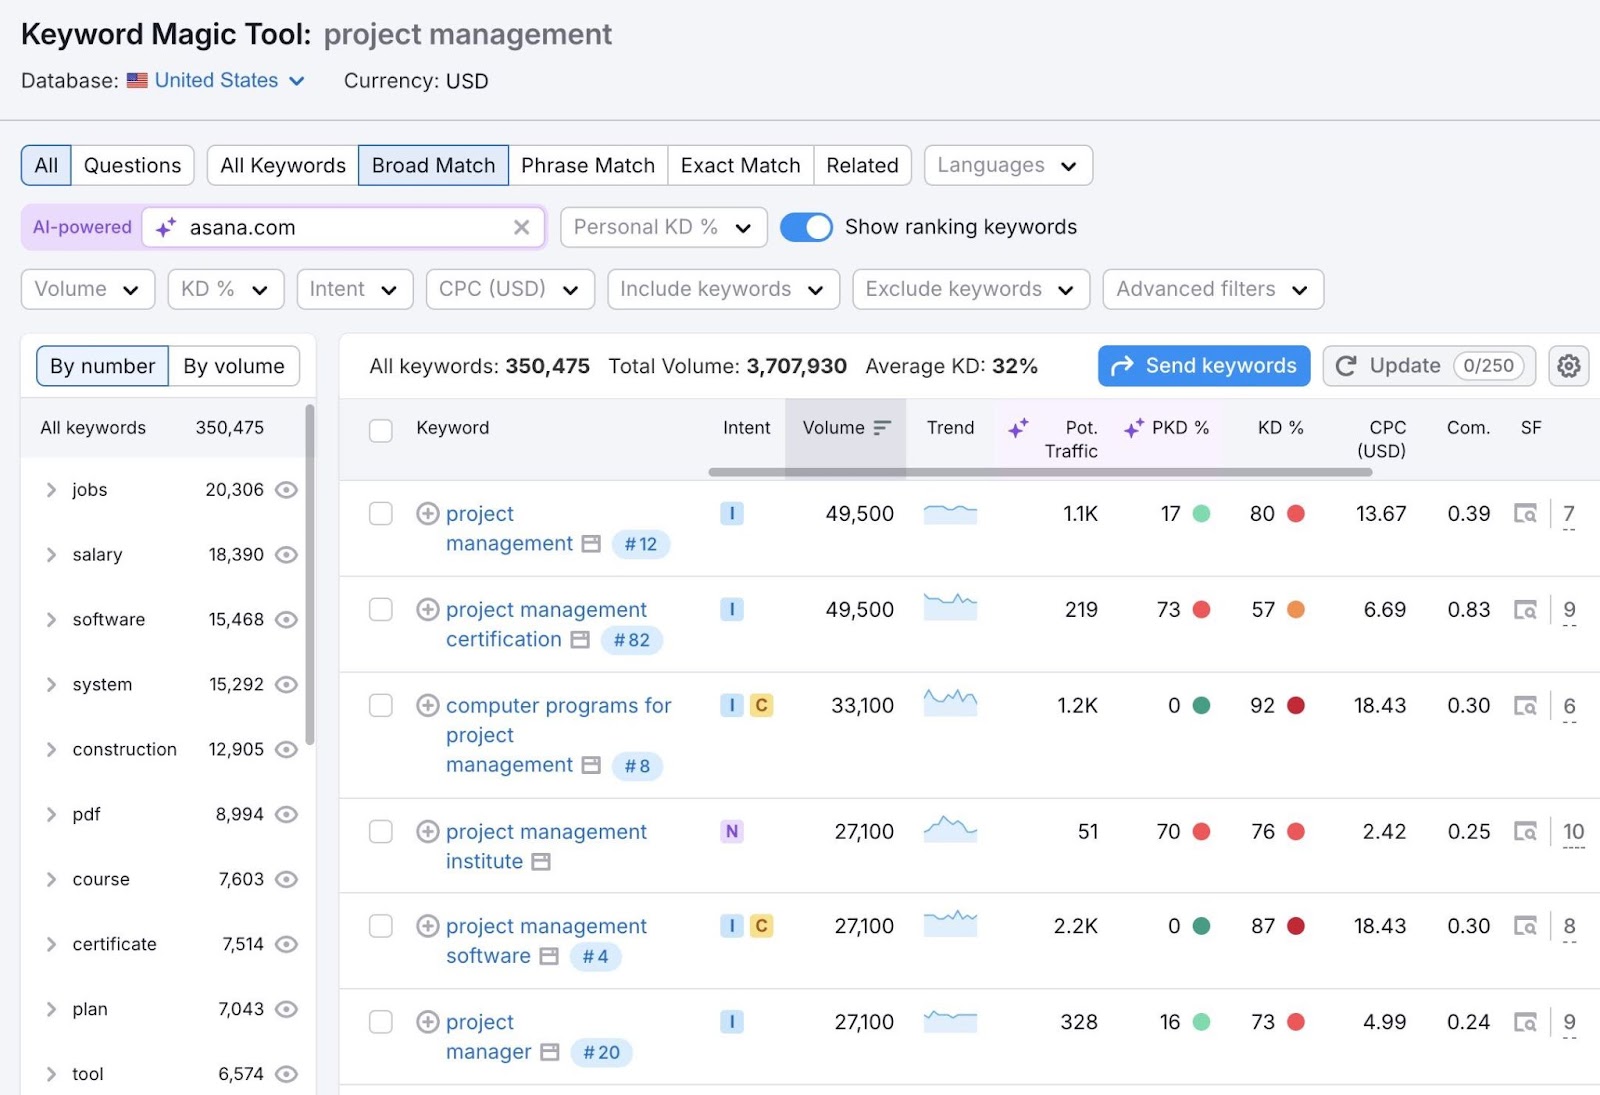The height and width of the screenshot is (1095, 1600).
Task: Click the Send keywords button
Action: [x=1203, y=366]
